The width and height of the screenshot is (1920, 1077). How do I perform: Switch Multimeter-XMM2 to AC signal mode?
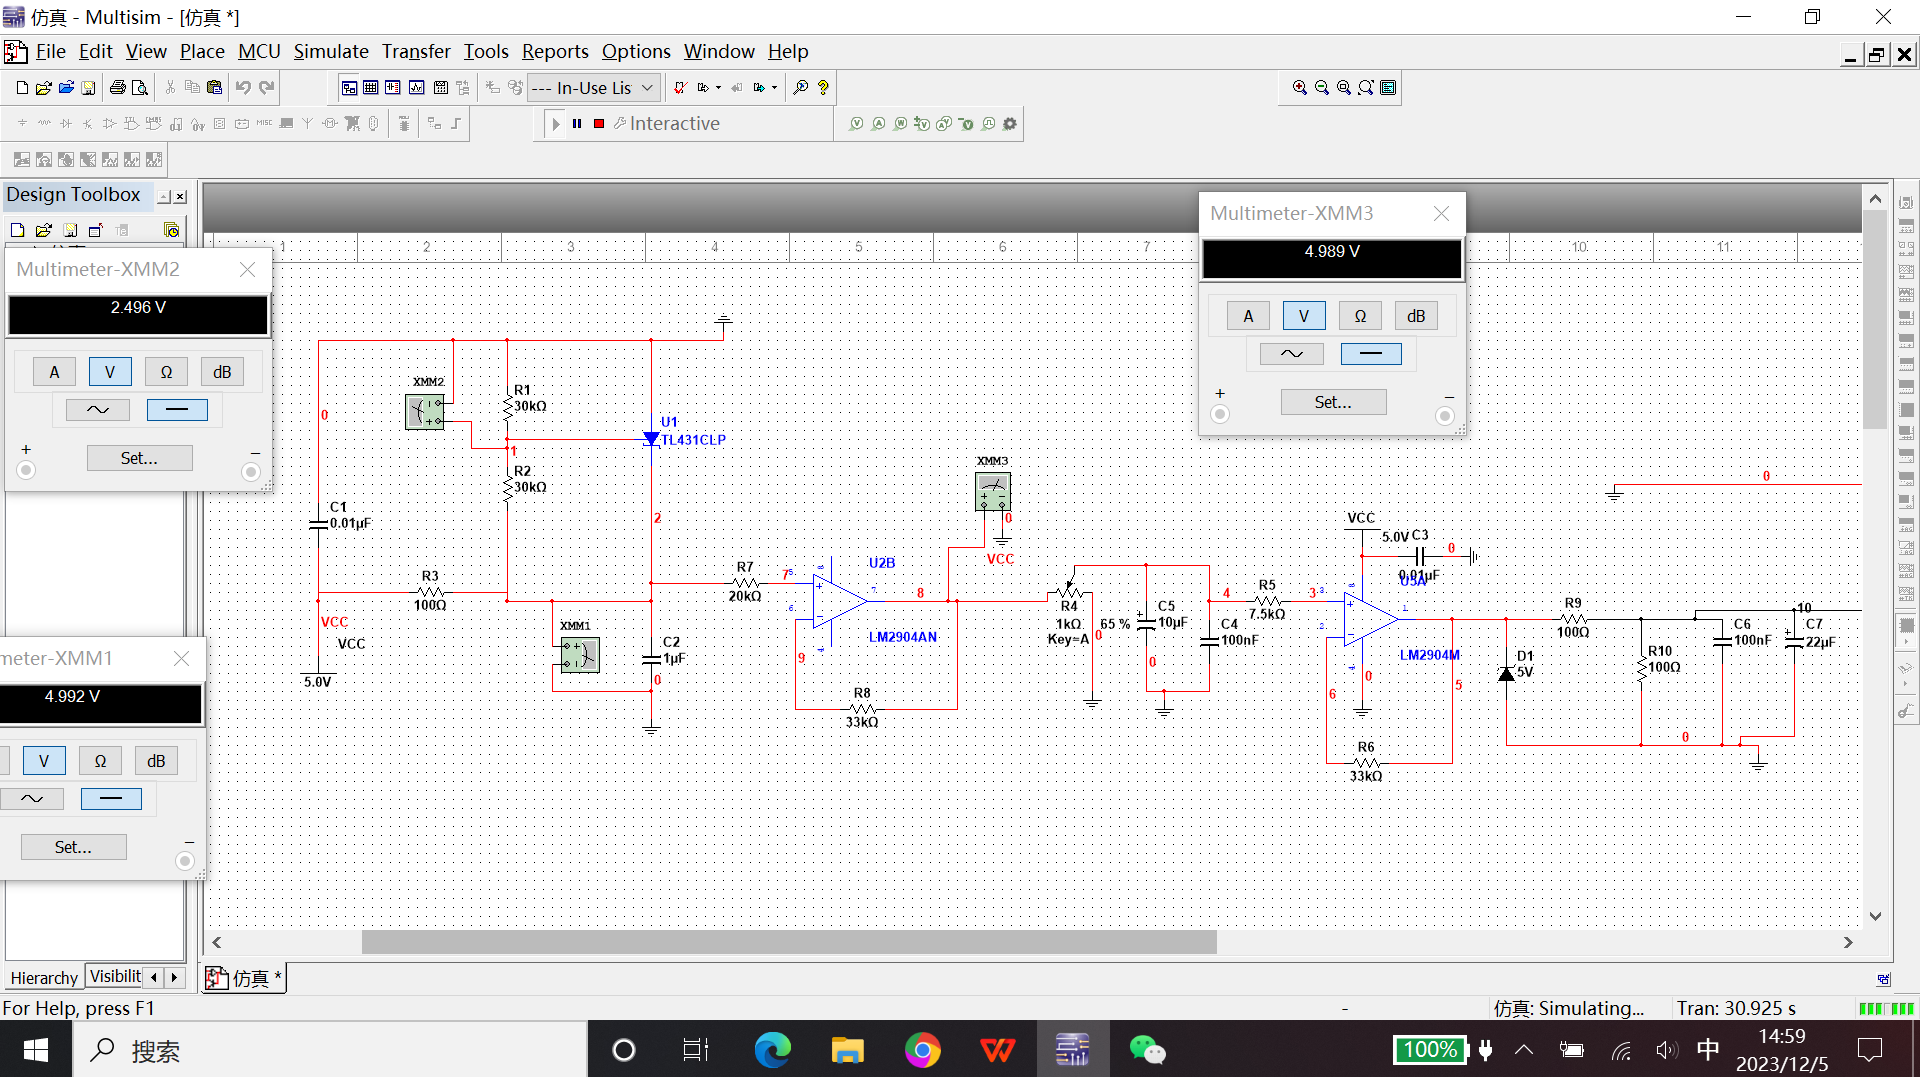click(97, 410)
